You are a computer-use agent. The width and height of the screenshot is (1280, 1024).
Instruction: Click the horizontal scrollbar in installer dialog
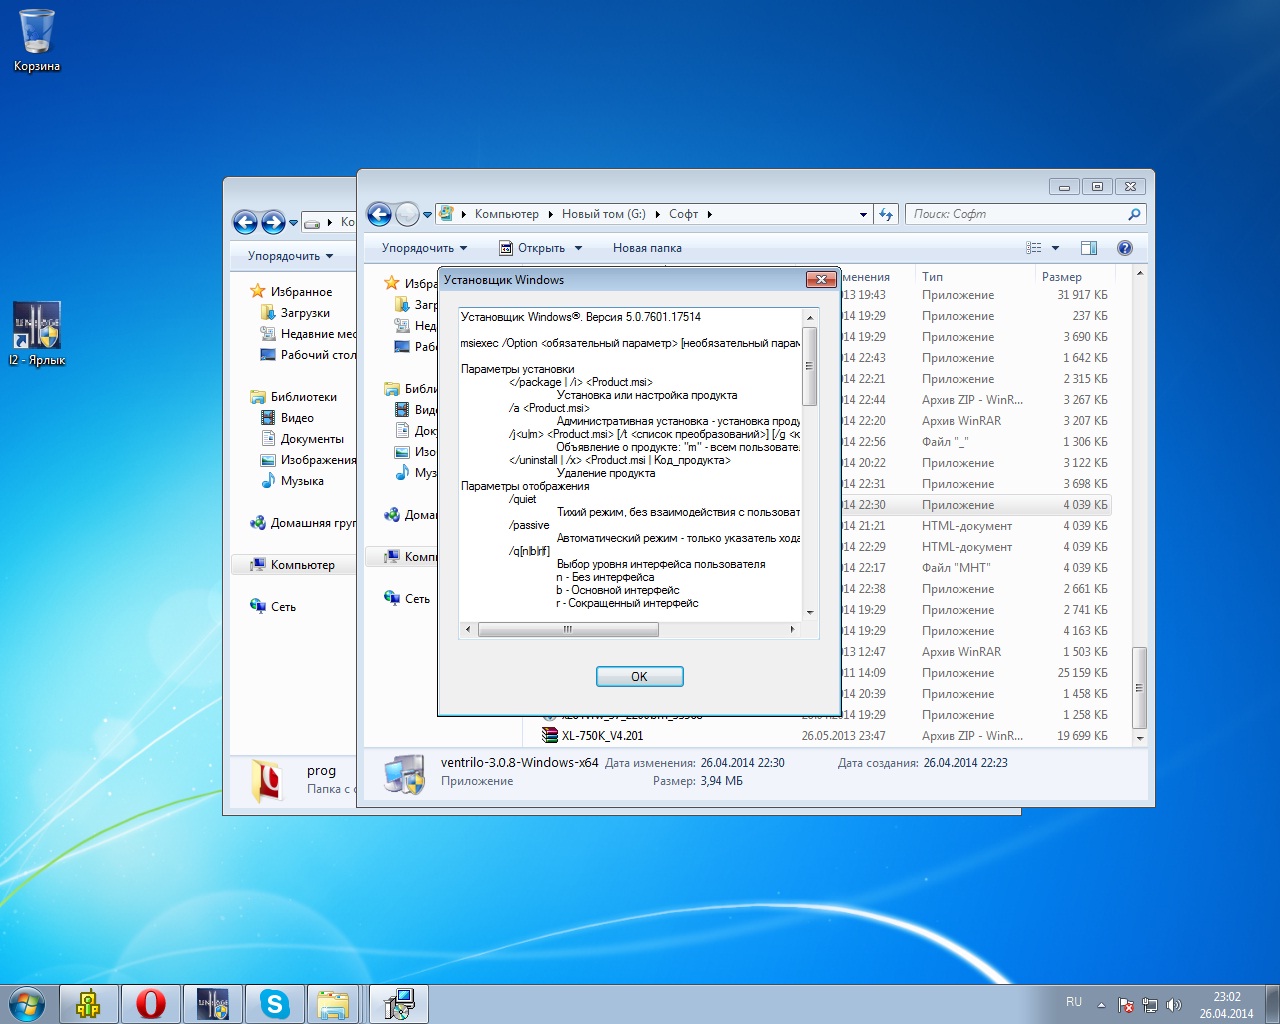tap(567, 630)
